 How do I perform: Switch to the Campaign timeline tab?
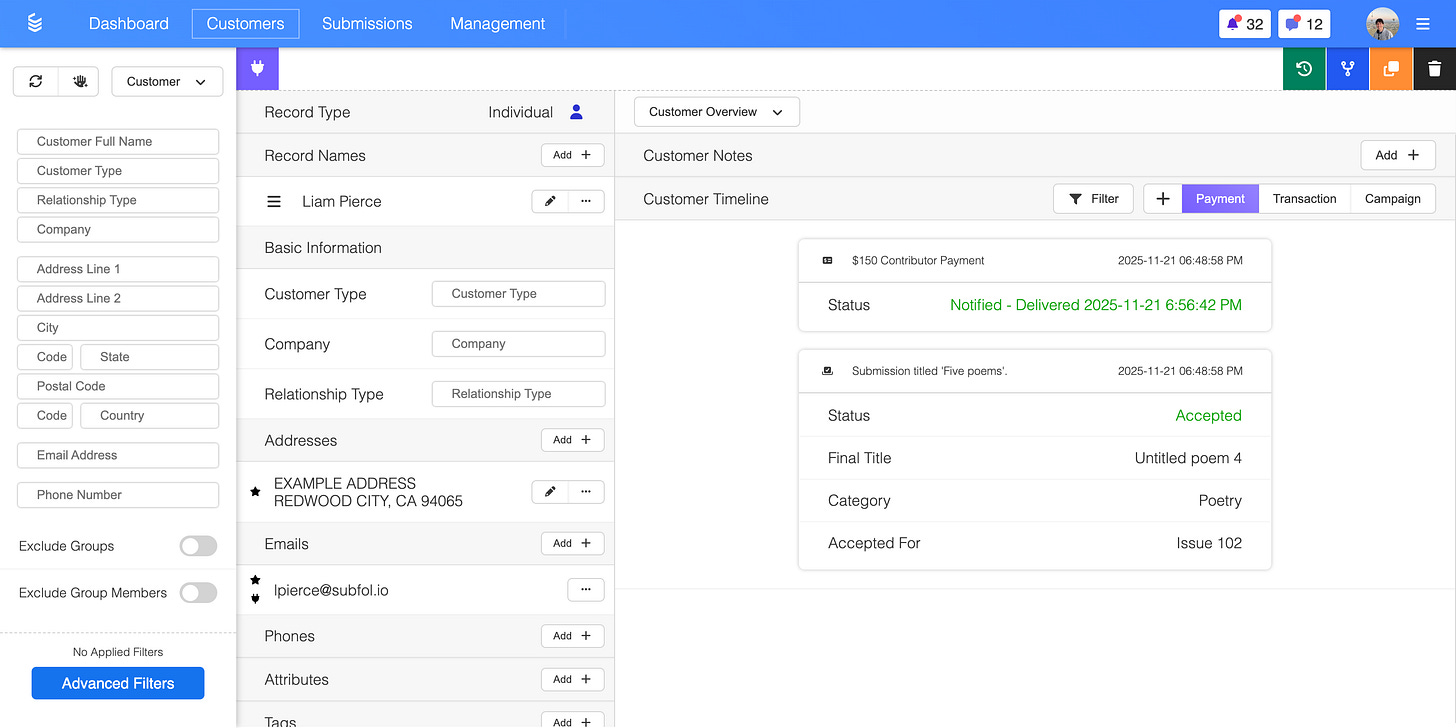click(1393, 199)
